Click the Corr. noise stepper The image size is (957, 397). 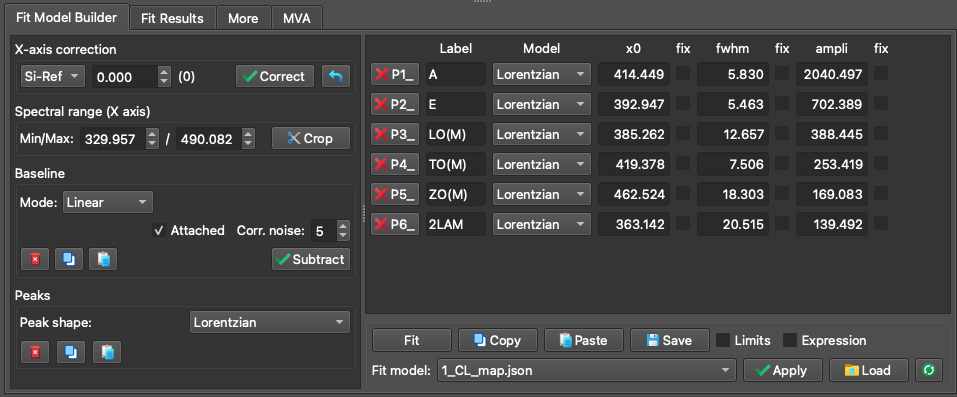(x=343, y=231)
